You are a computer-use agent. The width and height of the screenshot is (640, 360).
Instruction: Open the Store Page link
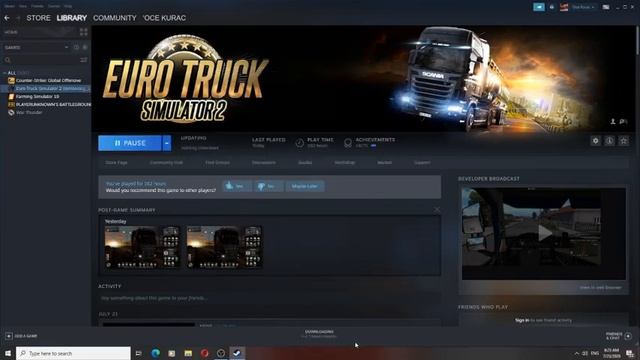point(116,162)
